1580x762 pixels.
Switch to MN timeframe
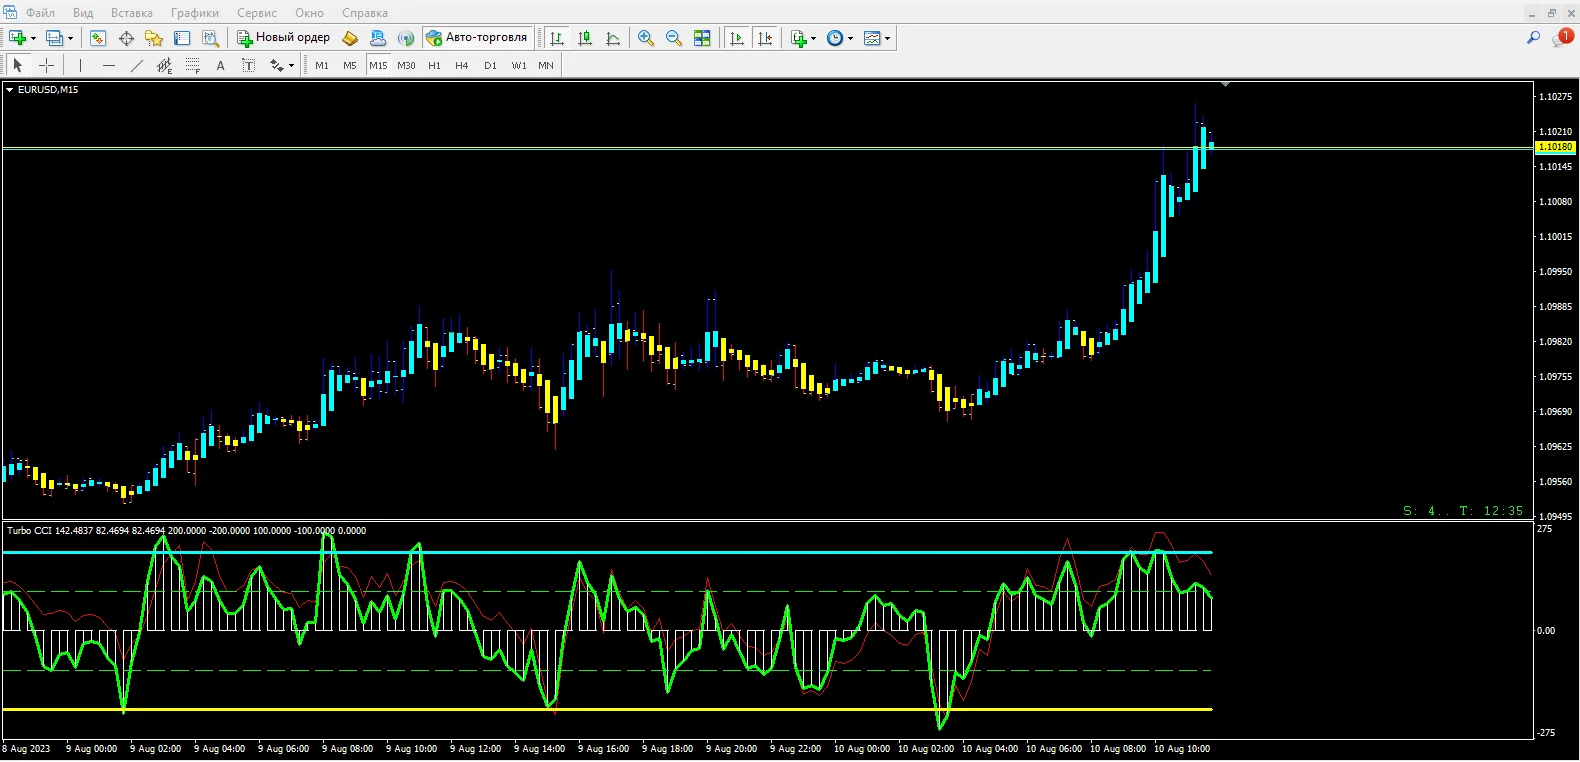click(546, 65)
